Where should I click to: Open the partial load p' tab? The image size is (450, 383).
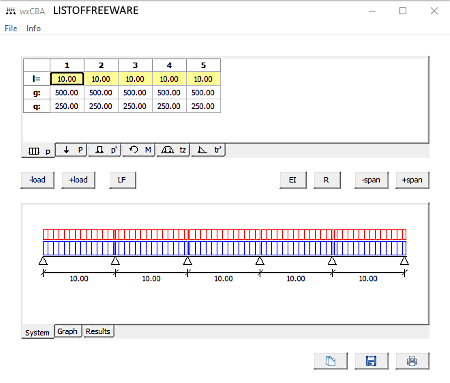(104, 150)
